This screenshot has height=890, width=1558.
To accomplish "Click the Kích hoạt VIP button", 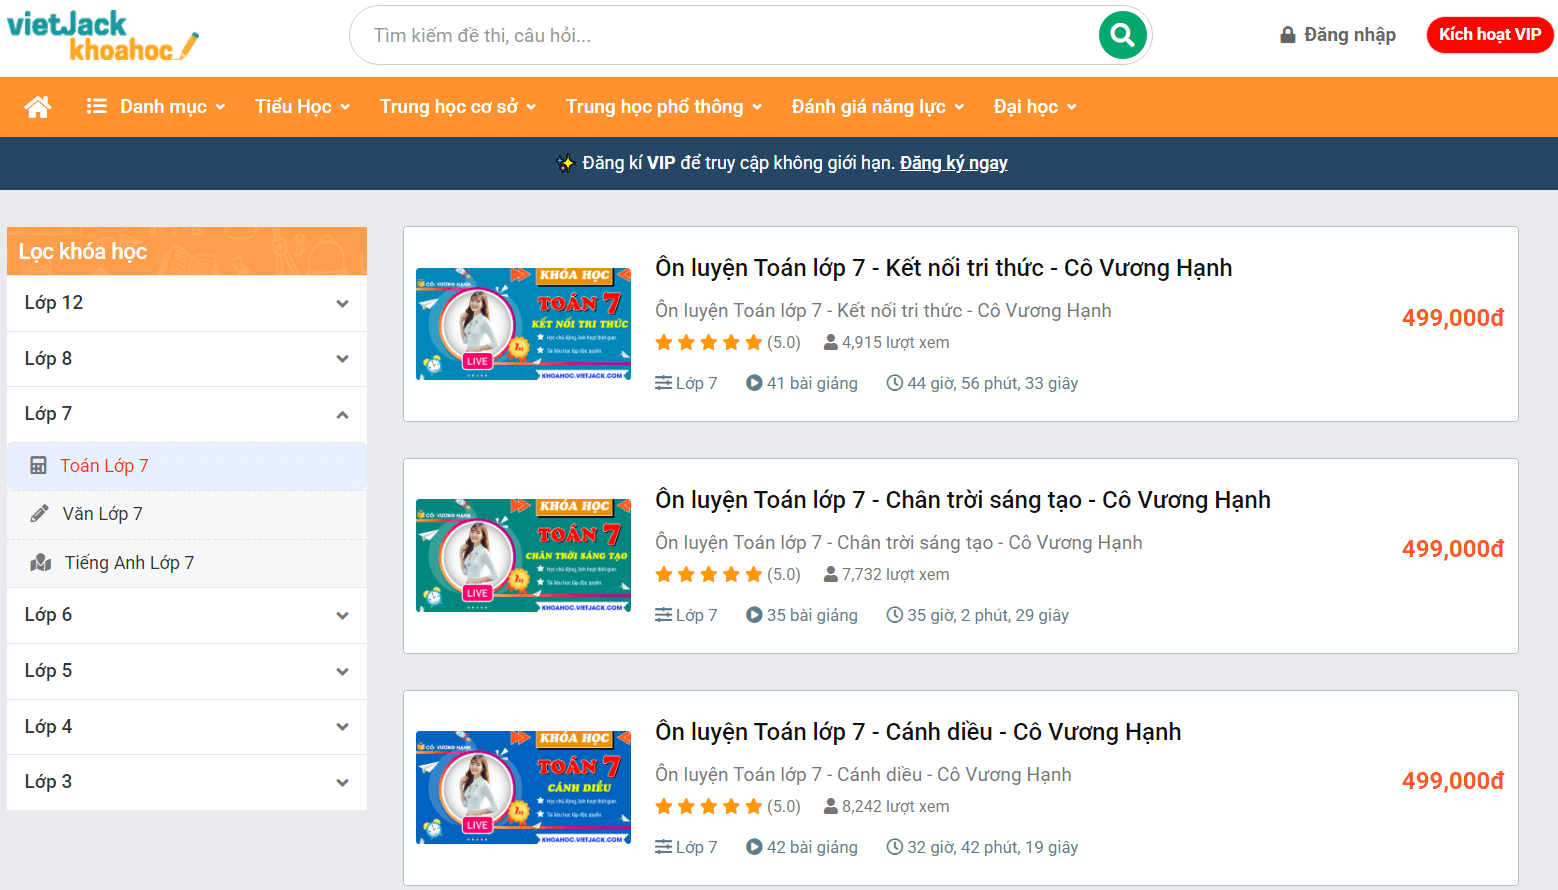I will (x=1490, y=35).
